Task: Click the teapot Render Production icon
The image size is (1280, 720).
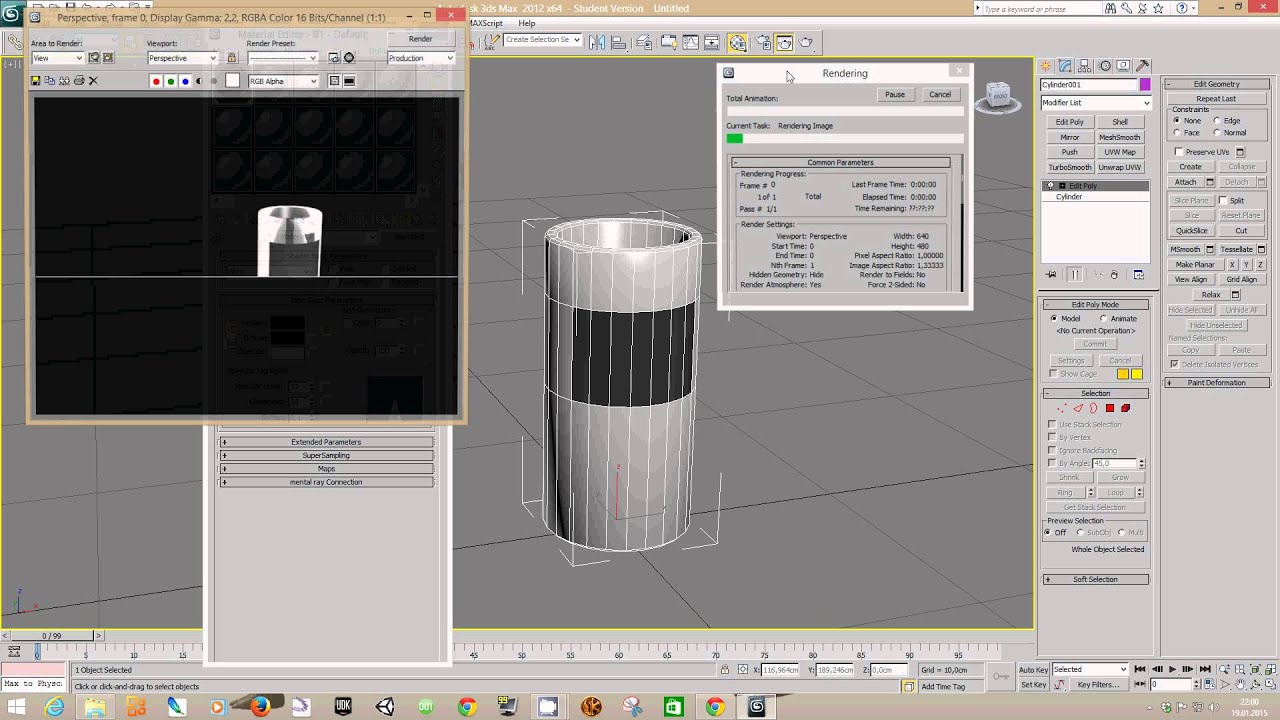Action: pos(807,42)
